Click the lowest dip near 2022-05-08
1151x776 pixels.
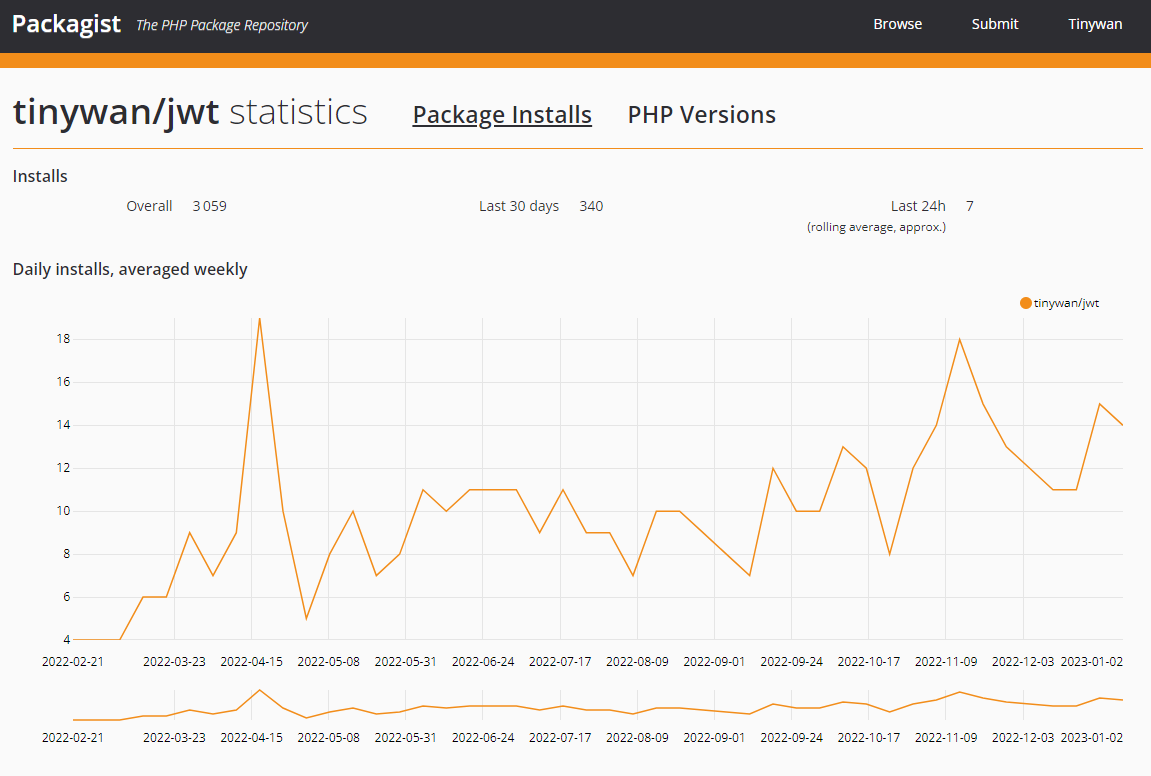(306, 618)
